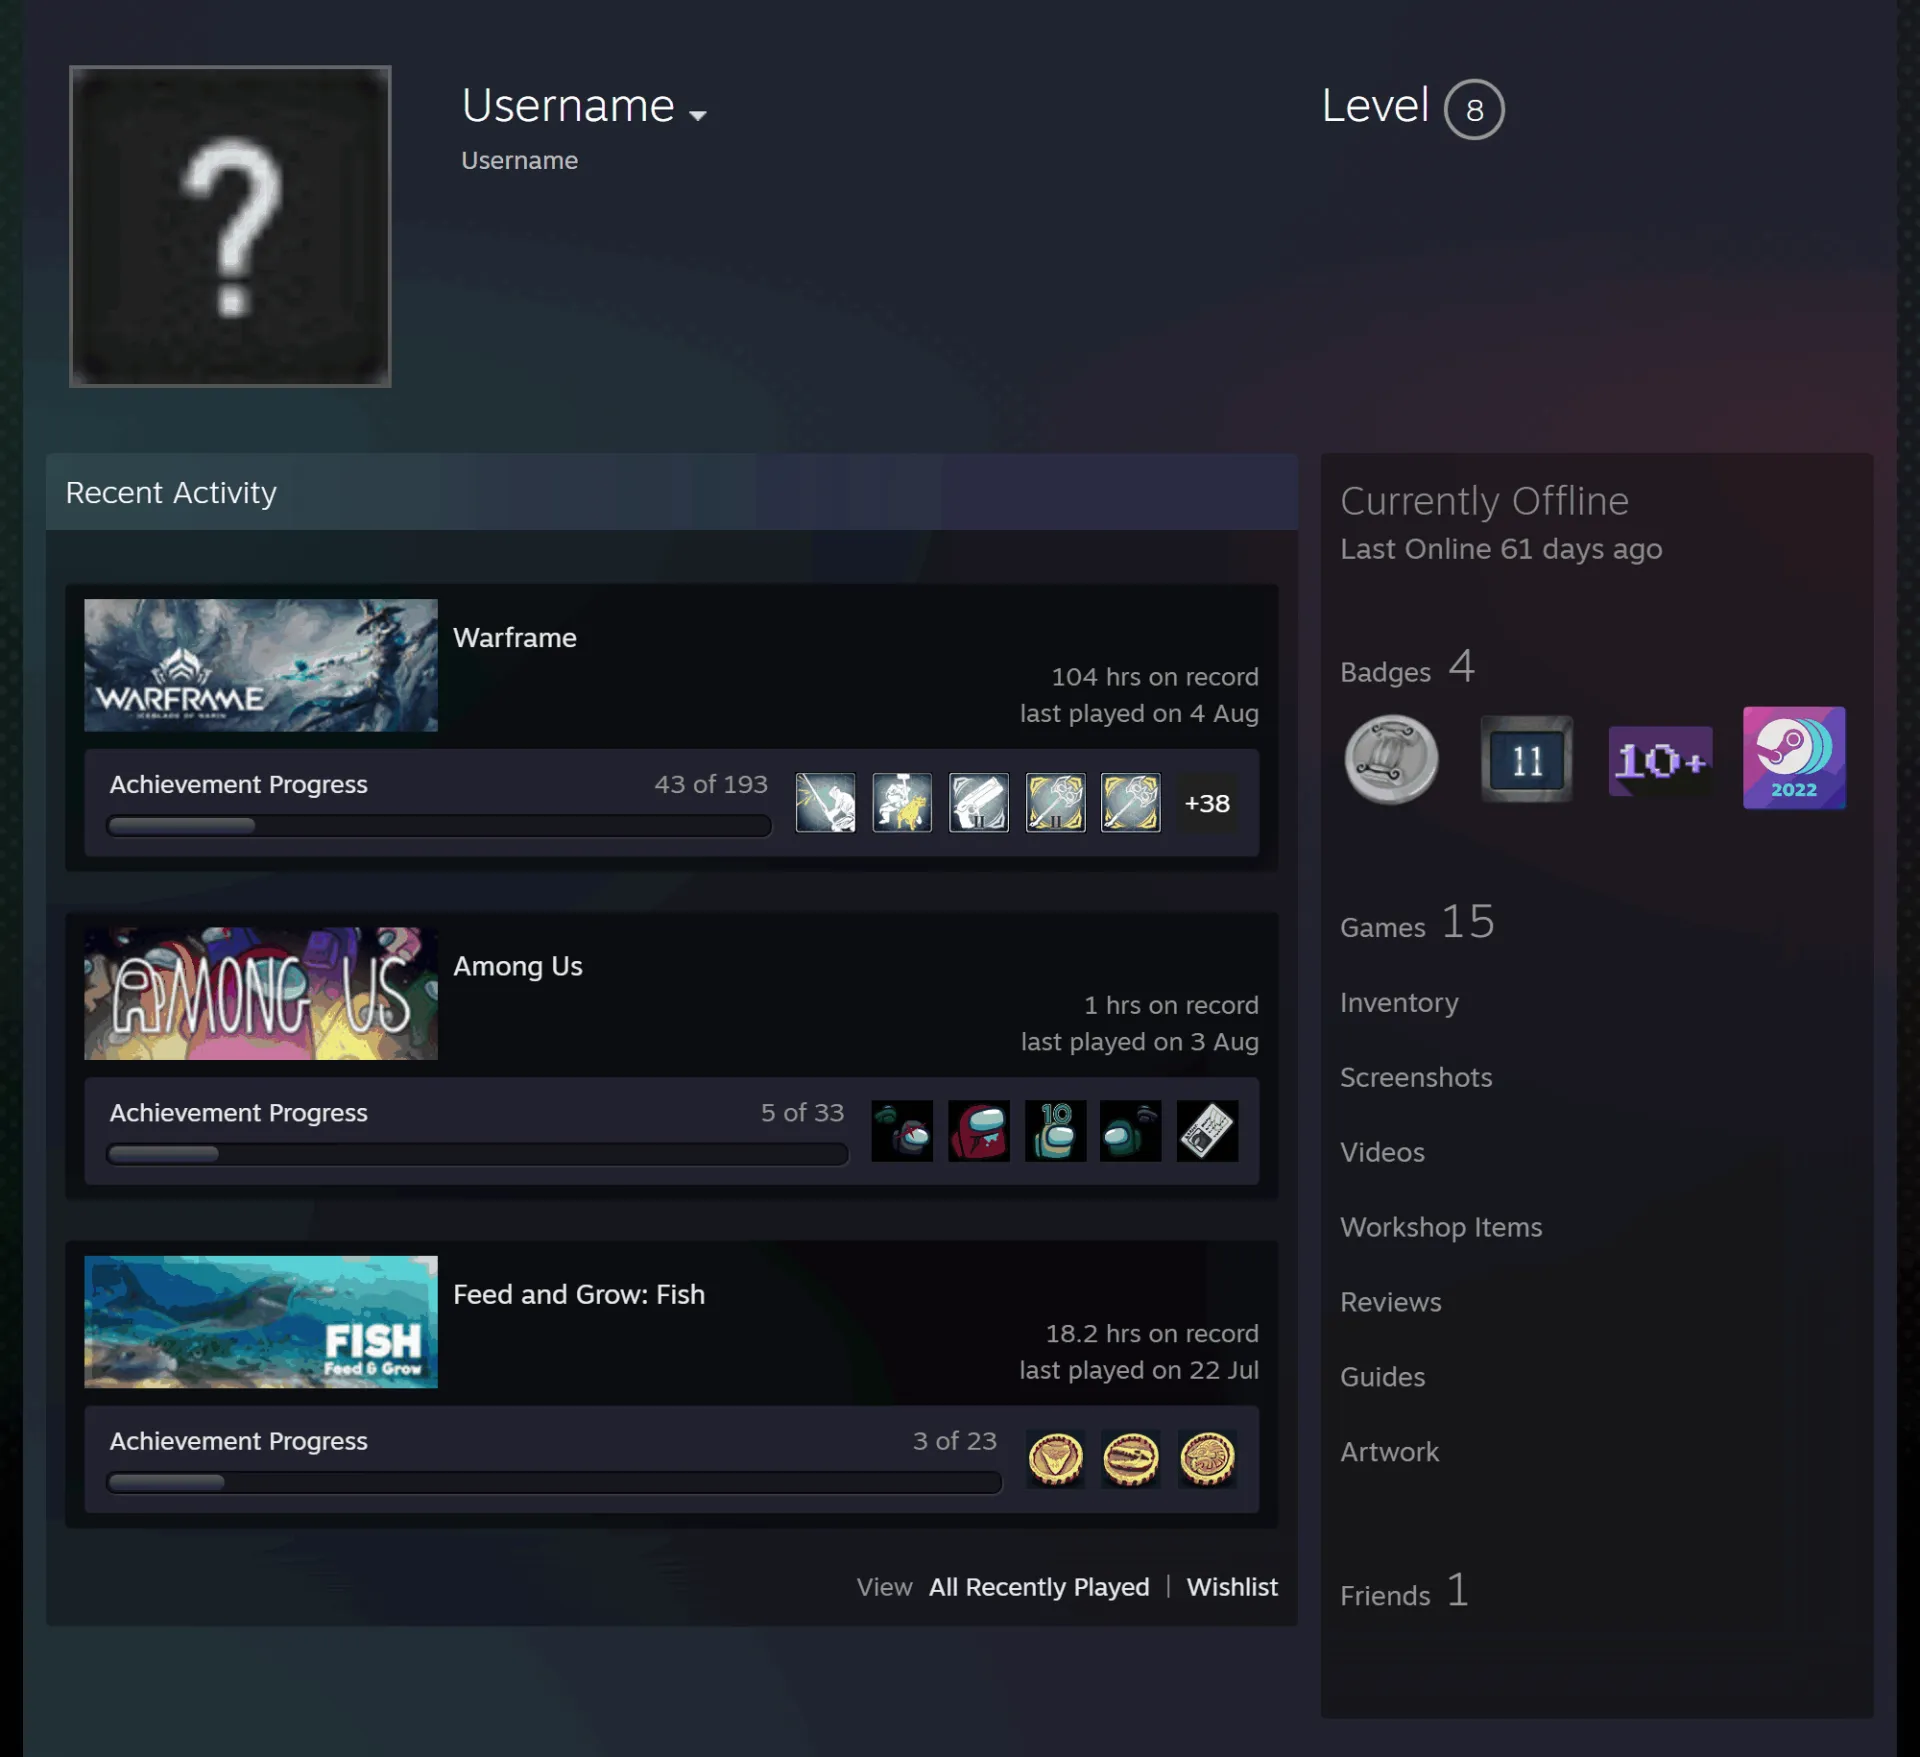The width and height of the screenshot is (1920, 1757).
Task: View Among Us '10' crewmate achievement icon
Action: point(1055,1131)
